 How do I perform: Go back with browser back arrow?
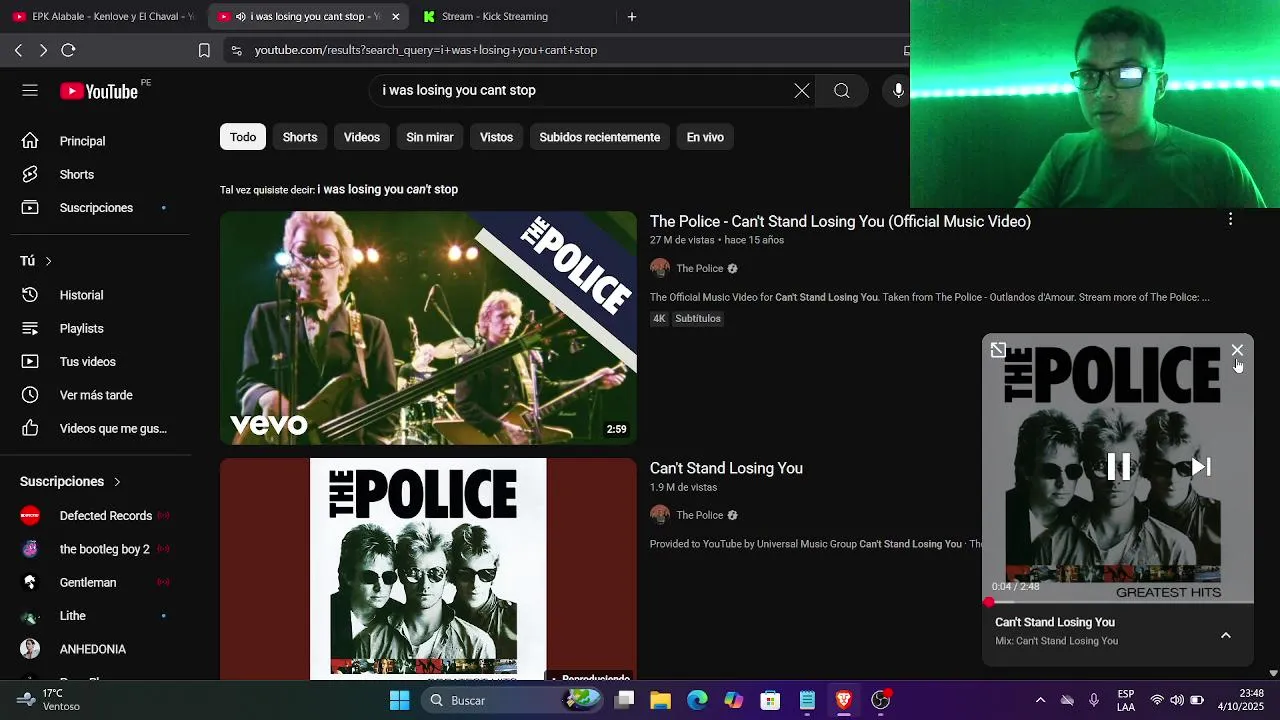click(18, 50)
